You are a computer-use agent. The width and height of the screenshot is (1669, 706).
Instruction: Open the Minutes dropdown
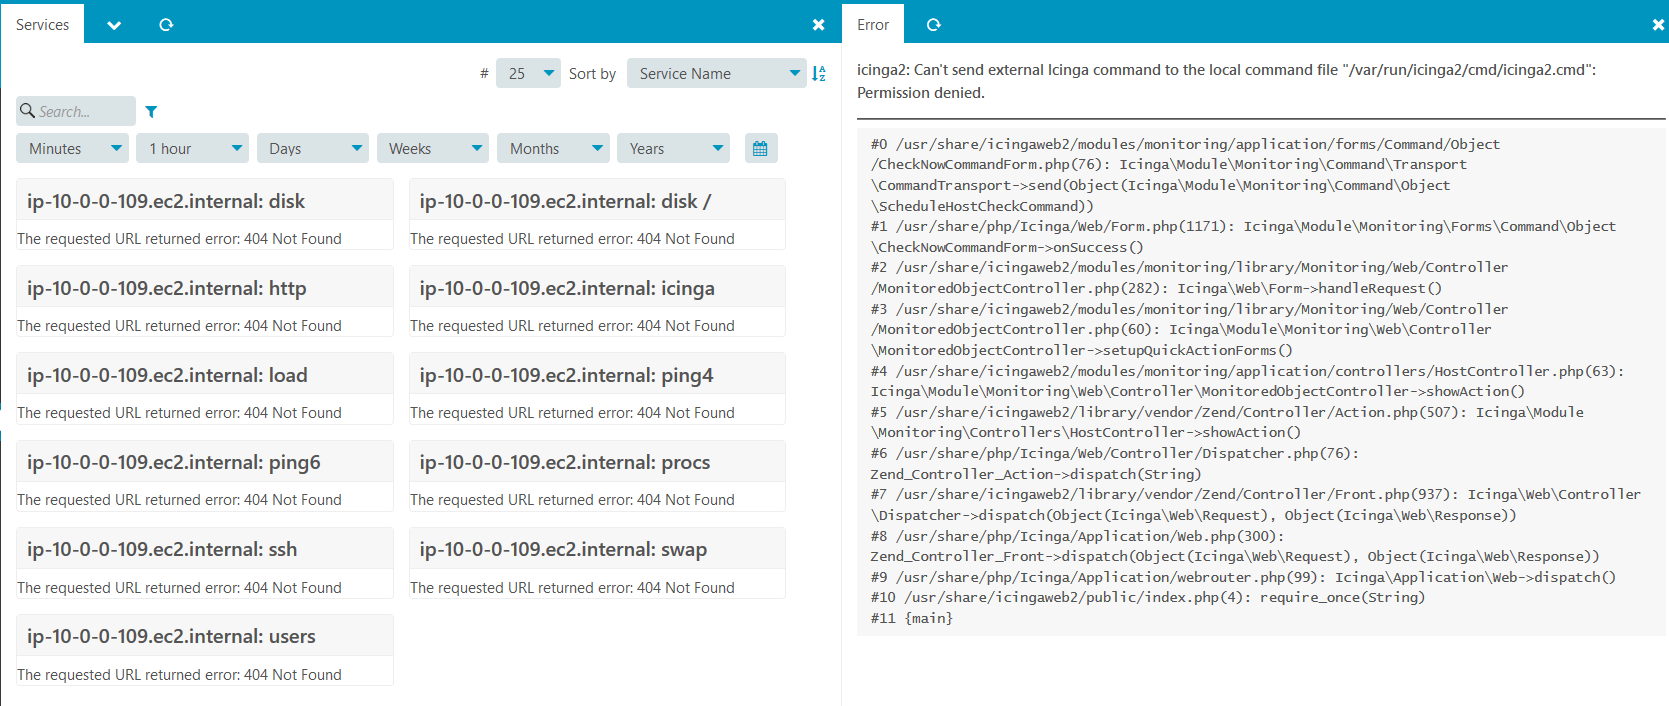[x=72, y=148]
